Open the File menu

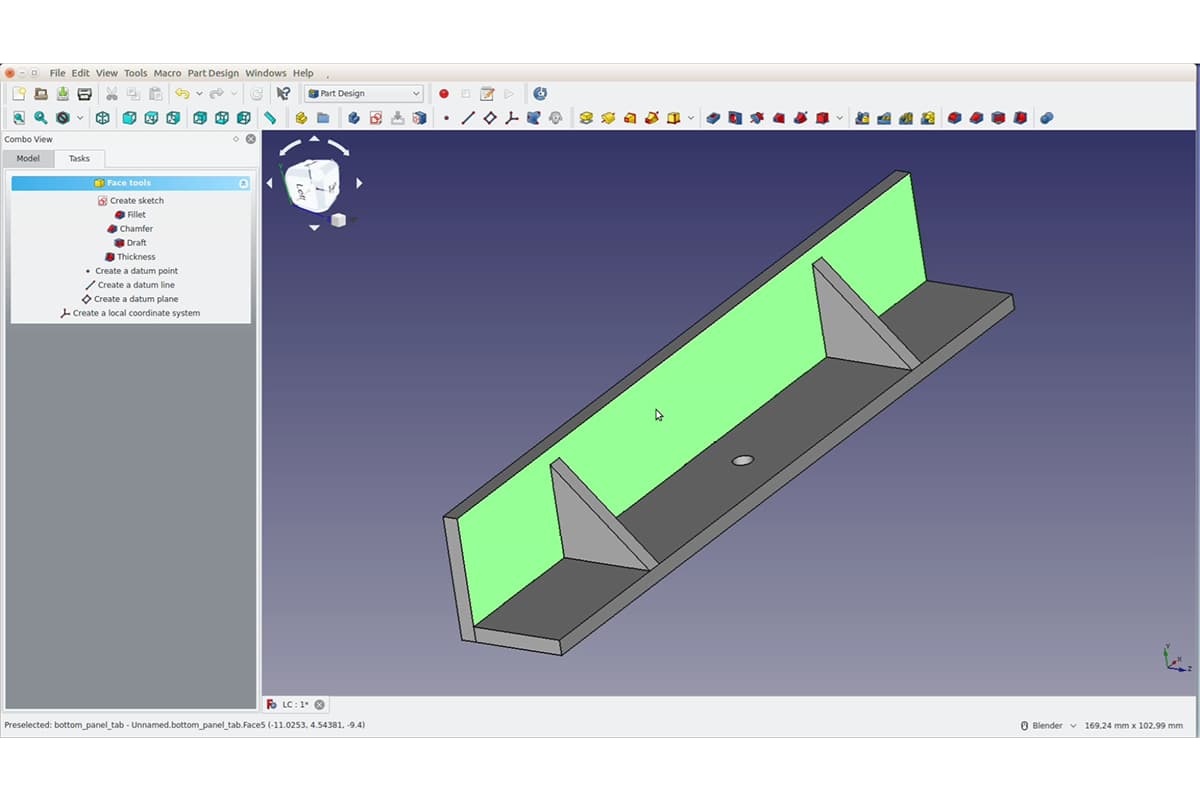point(57,73)
